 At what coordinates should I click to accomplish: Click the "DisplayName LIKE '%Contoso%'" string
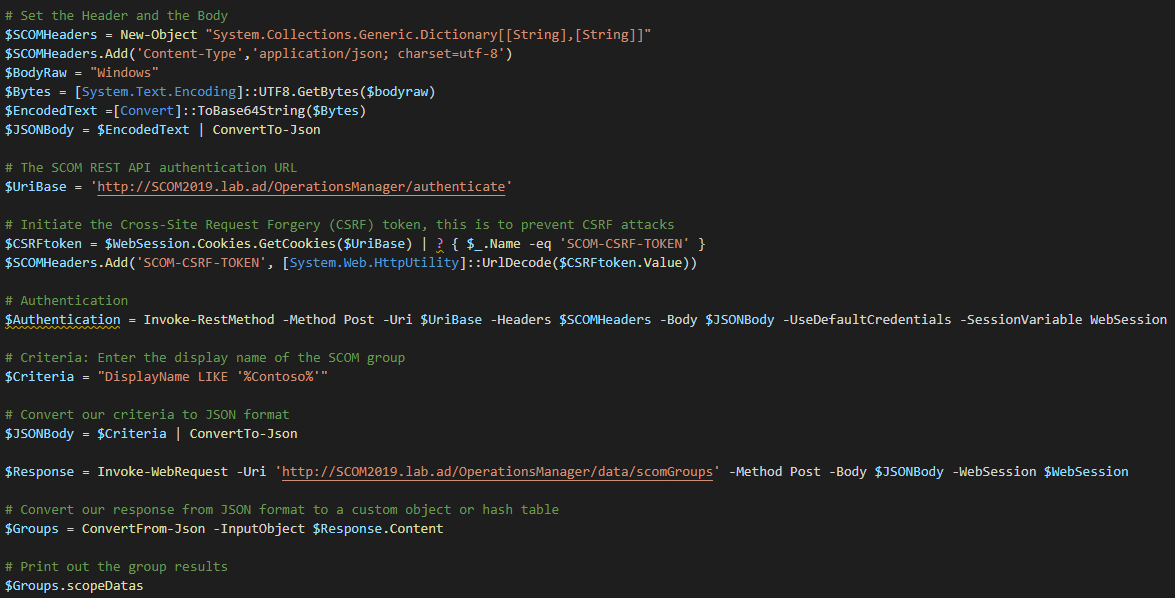(213, 377)
